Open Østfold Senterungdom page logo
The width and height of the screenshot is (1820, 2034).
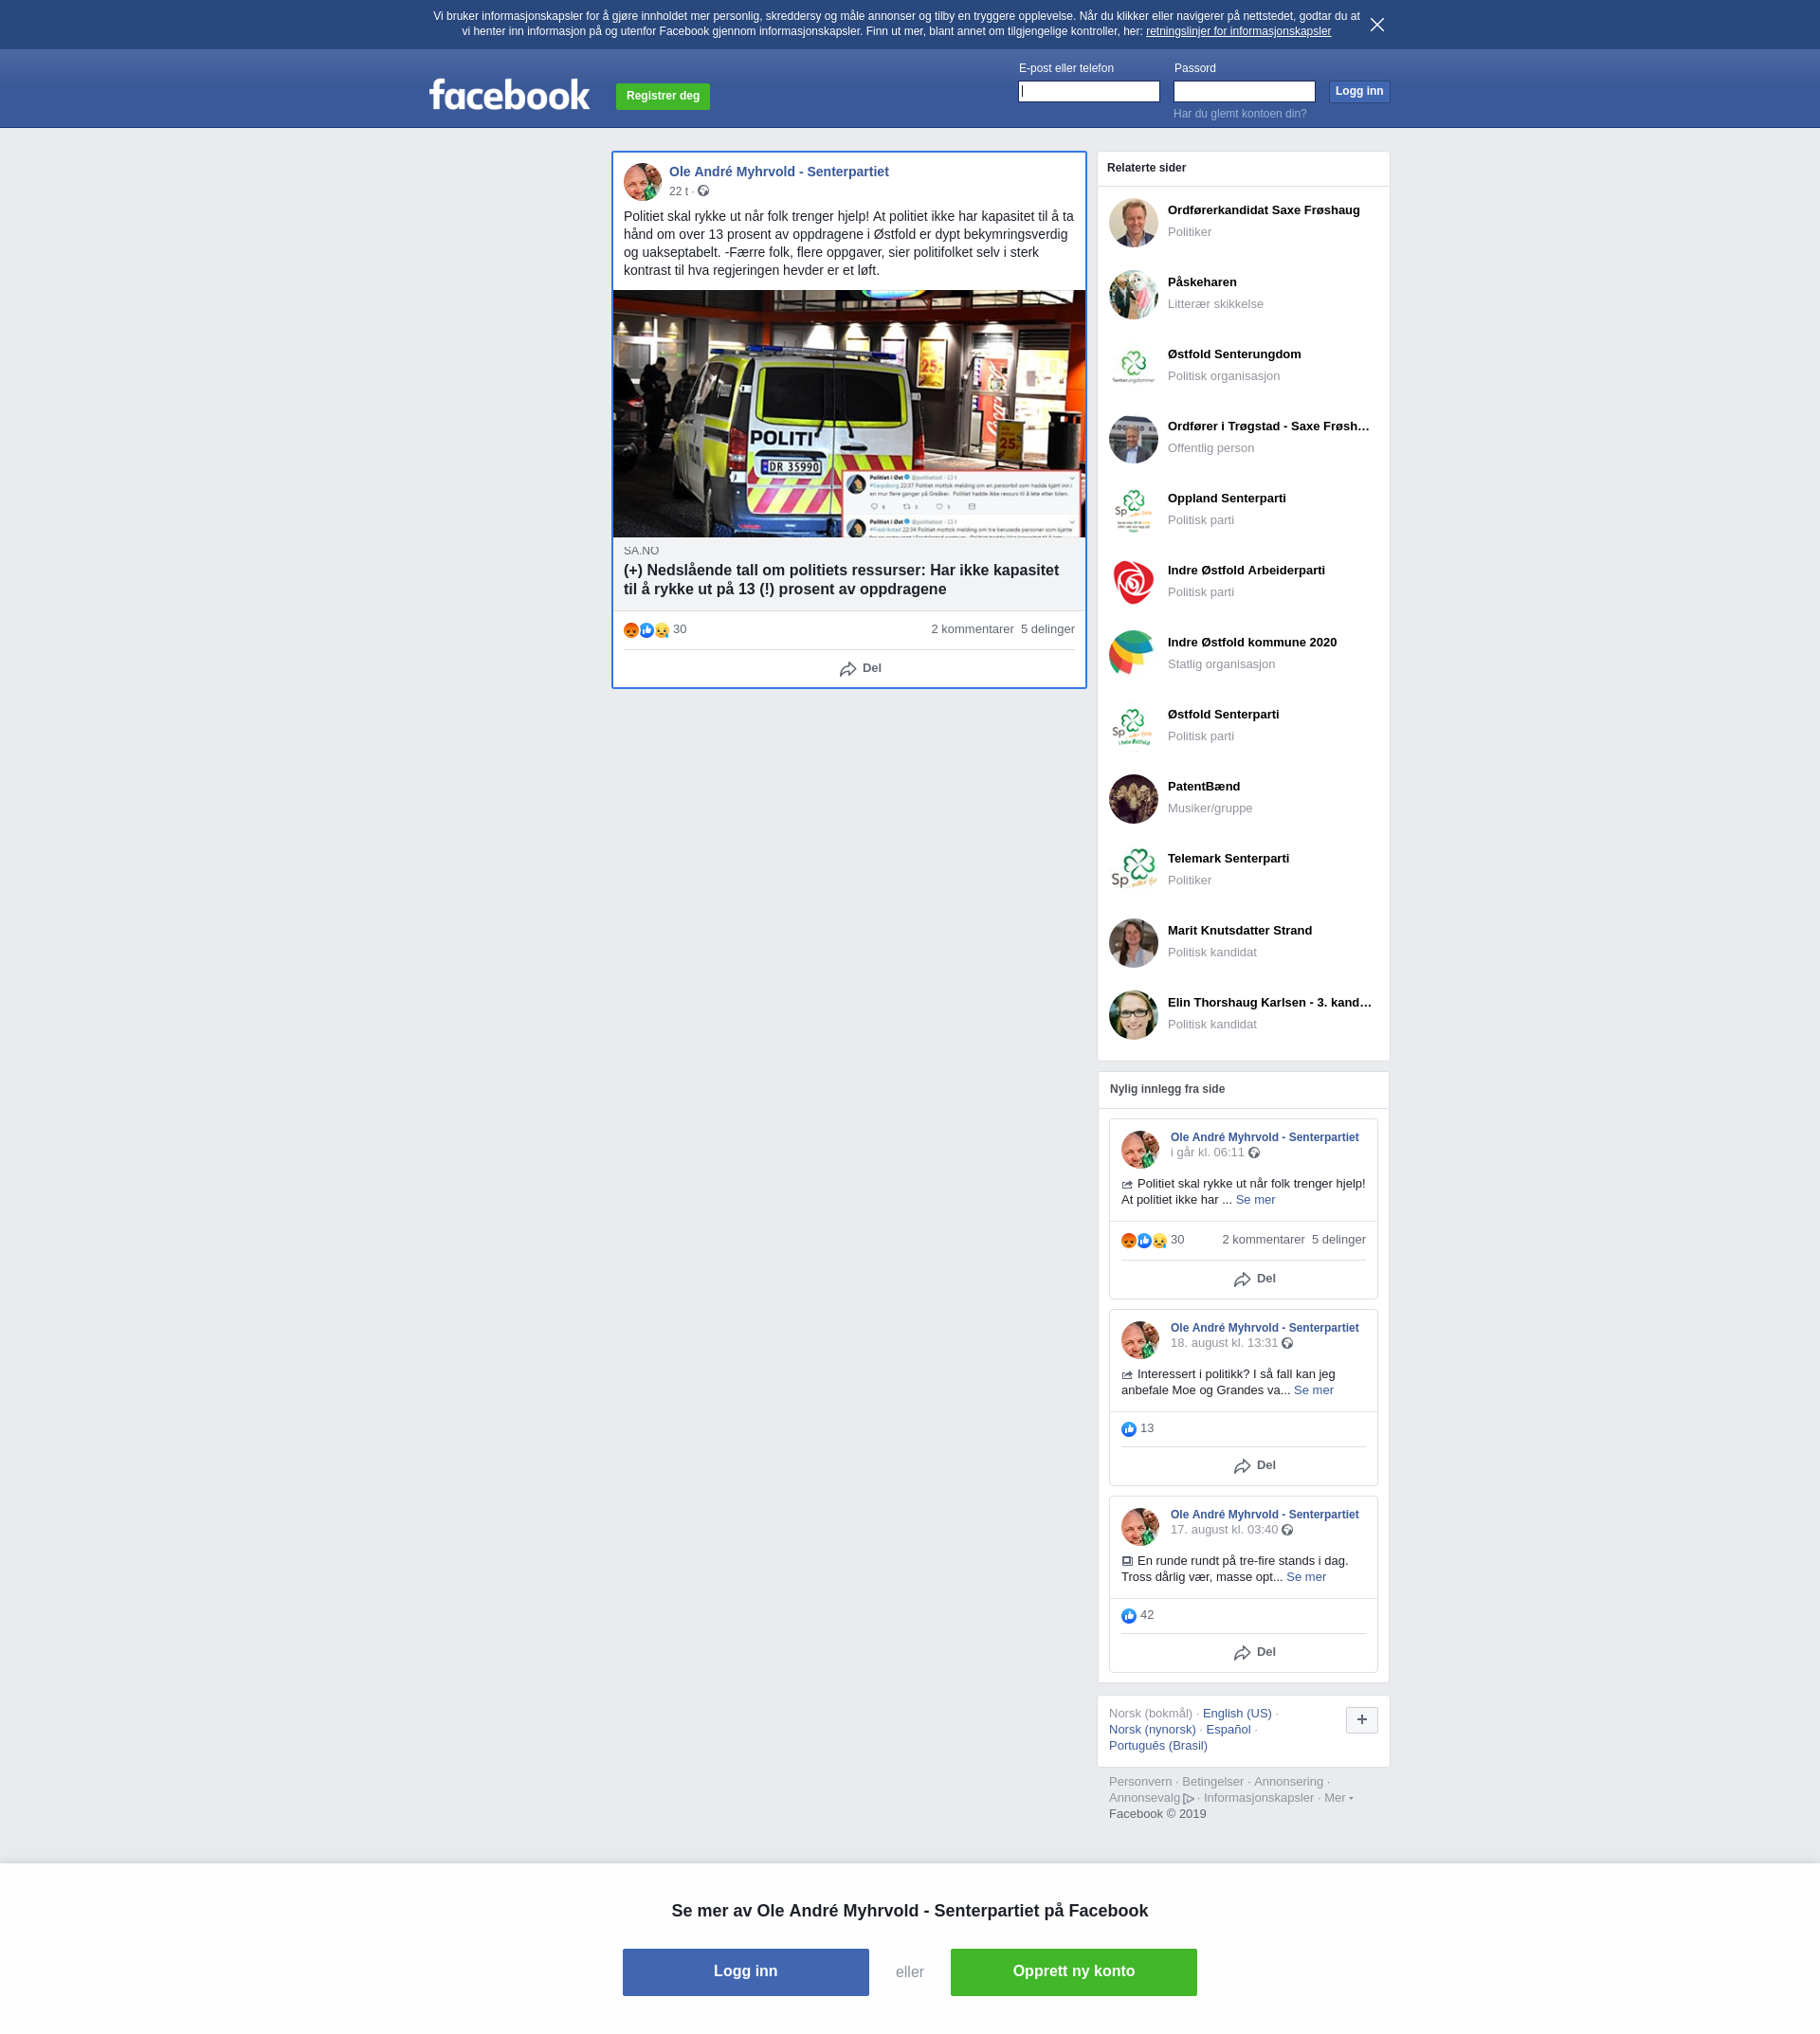(x=1133, y=366)
